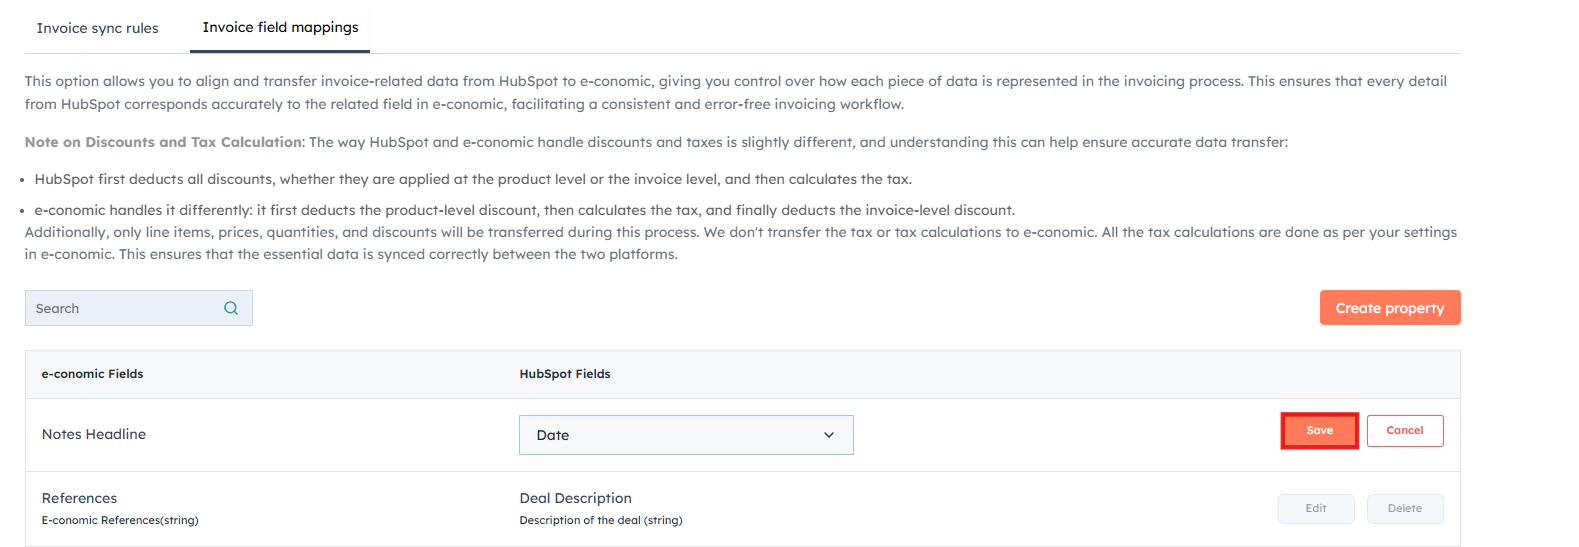
Task: Click the E-conomic References(string) subtext
Action: click(120, 520)
